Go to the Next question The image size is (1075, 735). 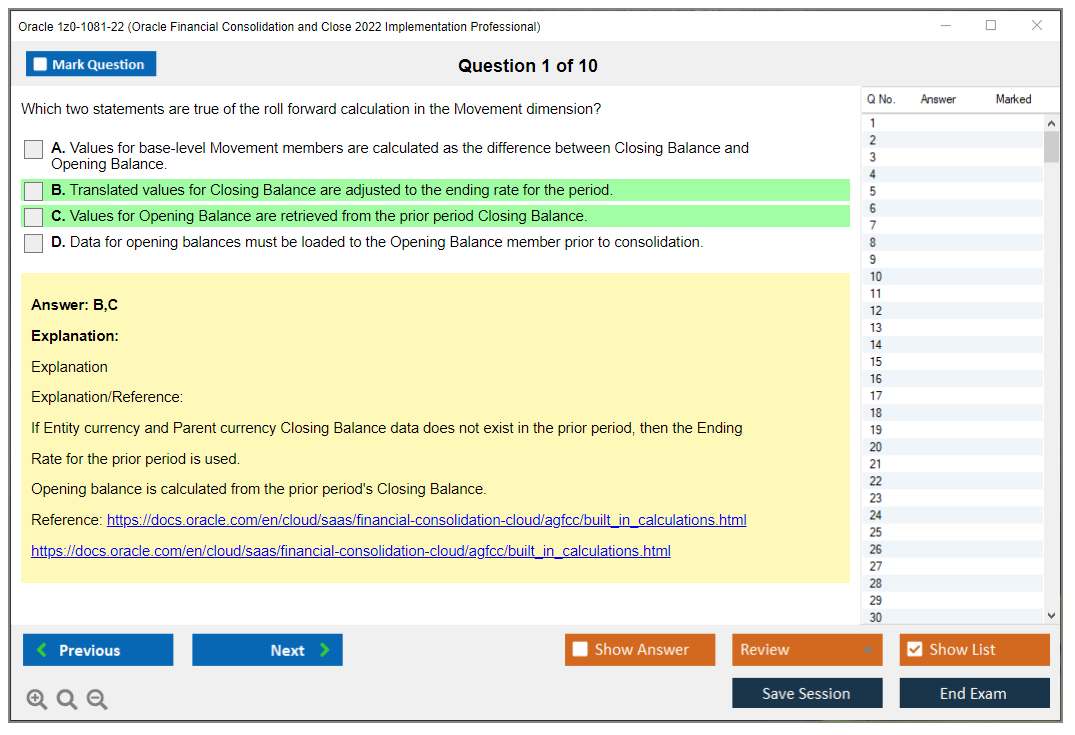(267, 650)
